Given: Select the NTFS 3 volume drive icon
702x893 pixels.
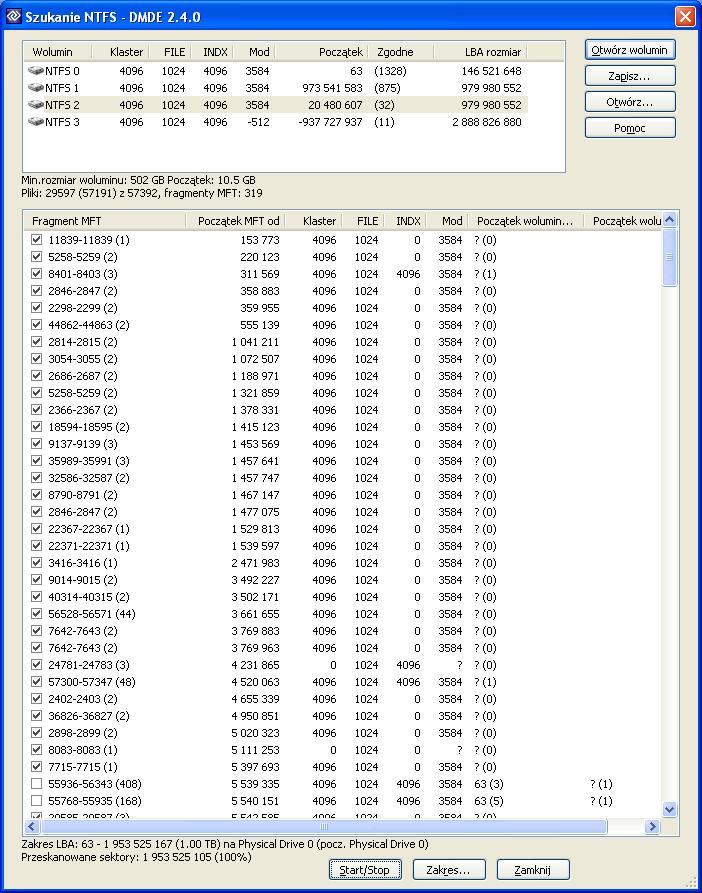Looking at the screenshot, I should coord(36,122).
